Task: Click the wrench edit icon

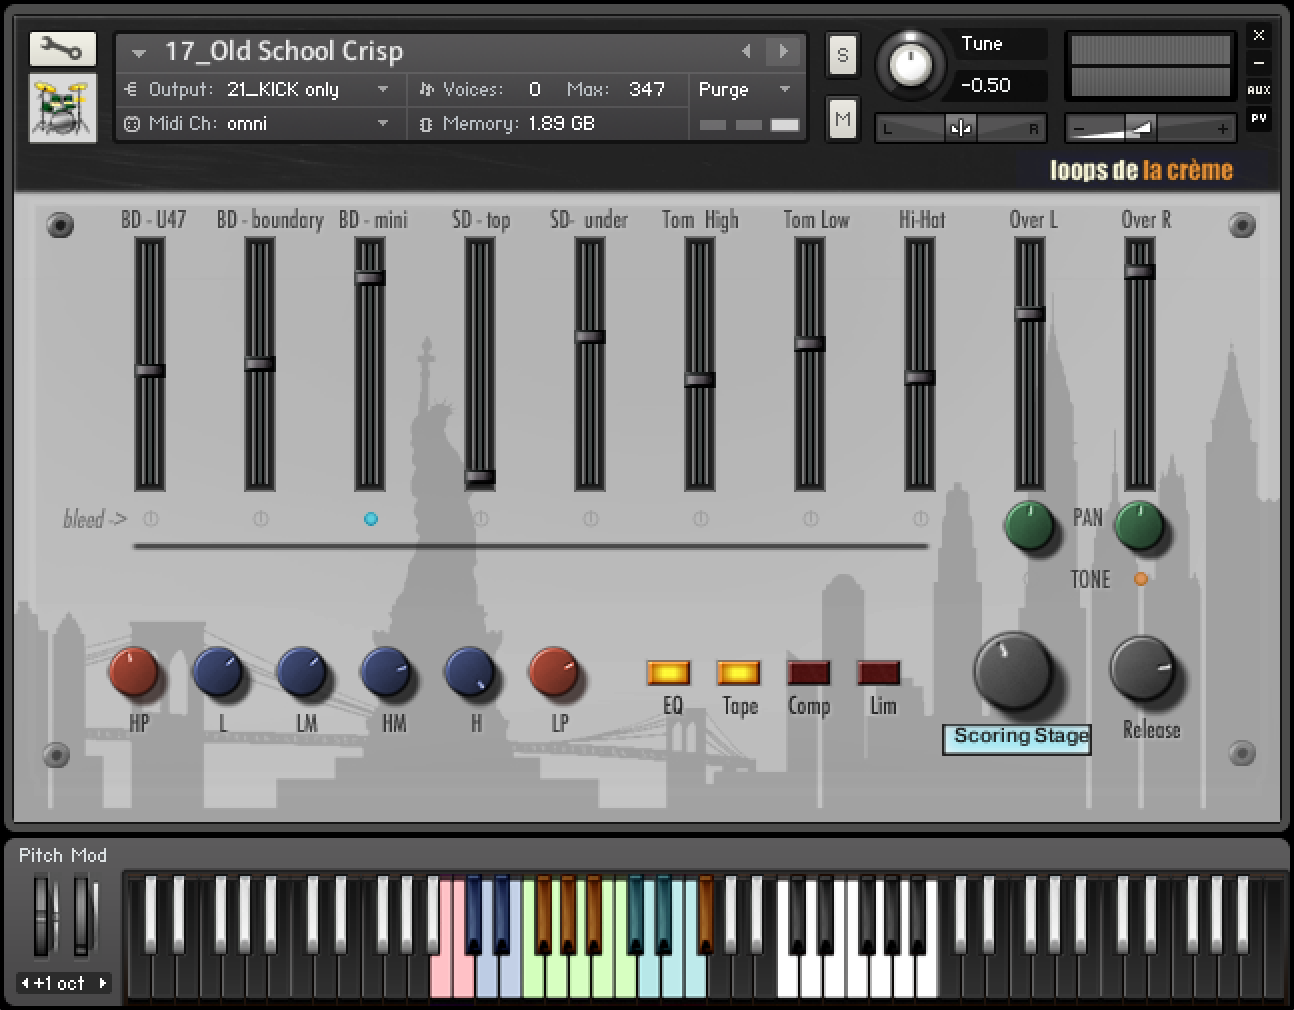Action: pos(60,48)
